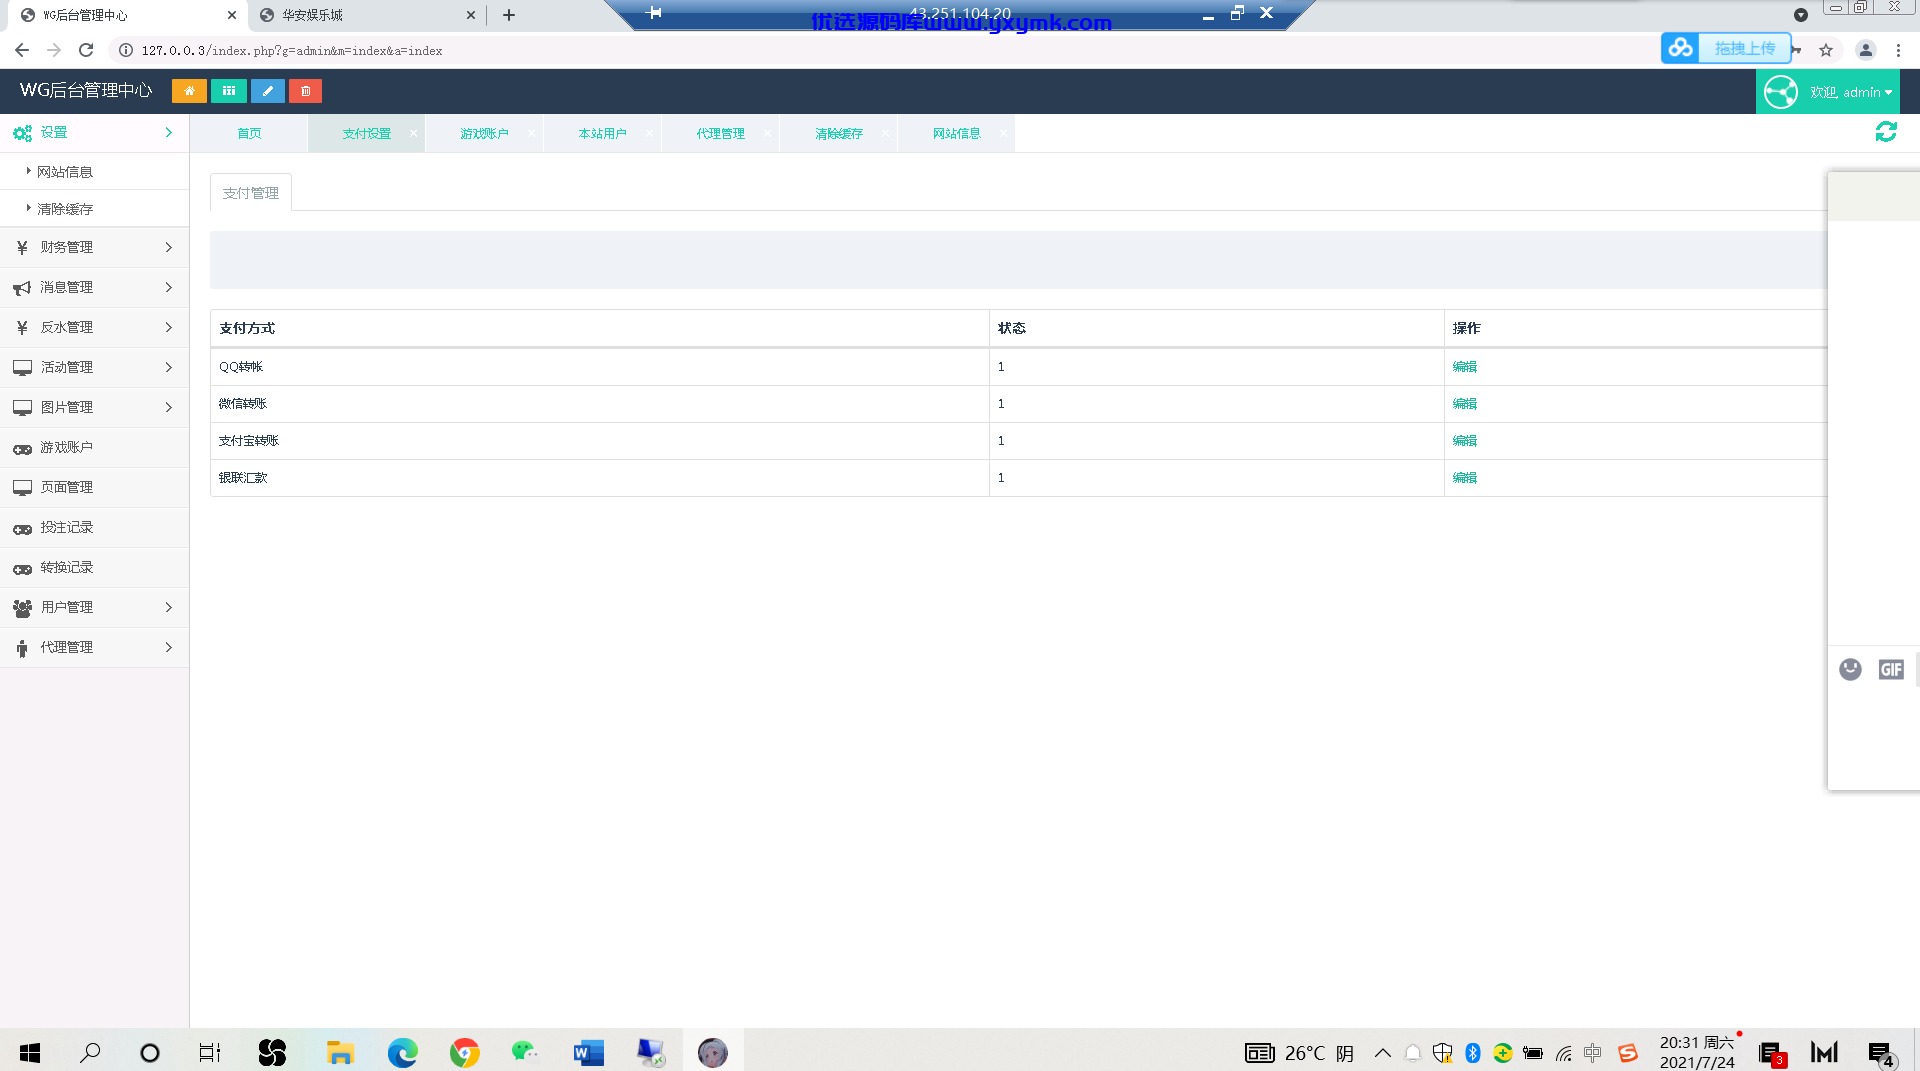Launch Chrome from the taskbar

(465, 1052)
